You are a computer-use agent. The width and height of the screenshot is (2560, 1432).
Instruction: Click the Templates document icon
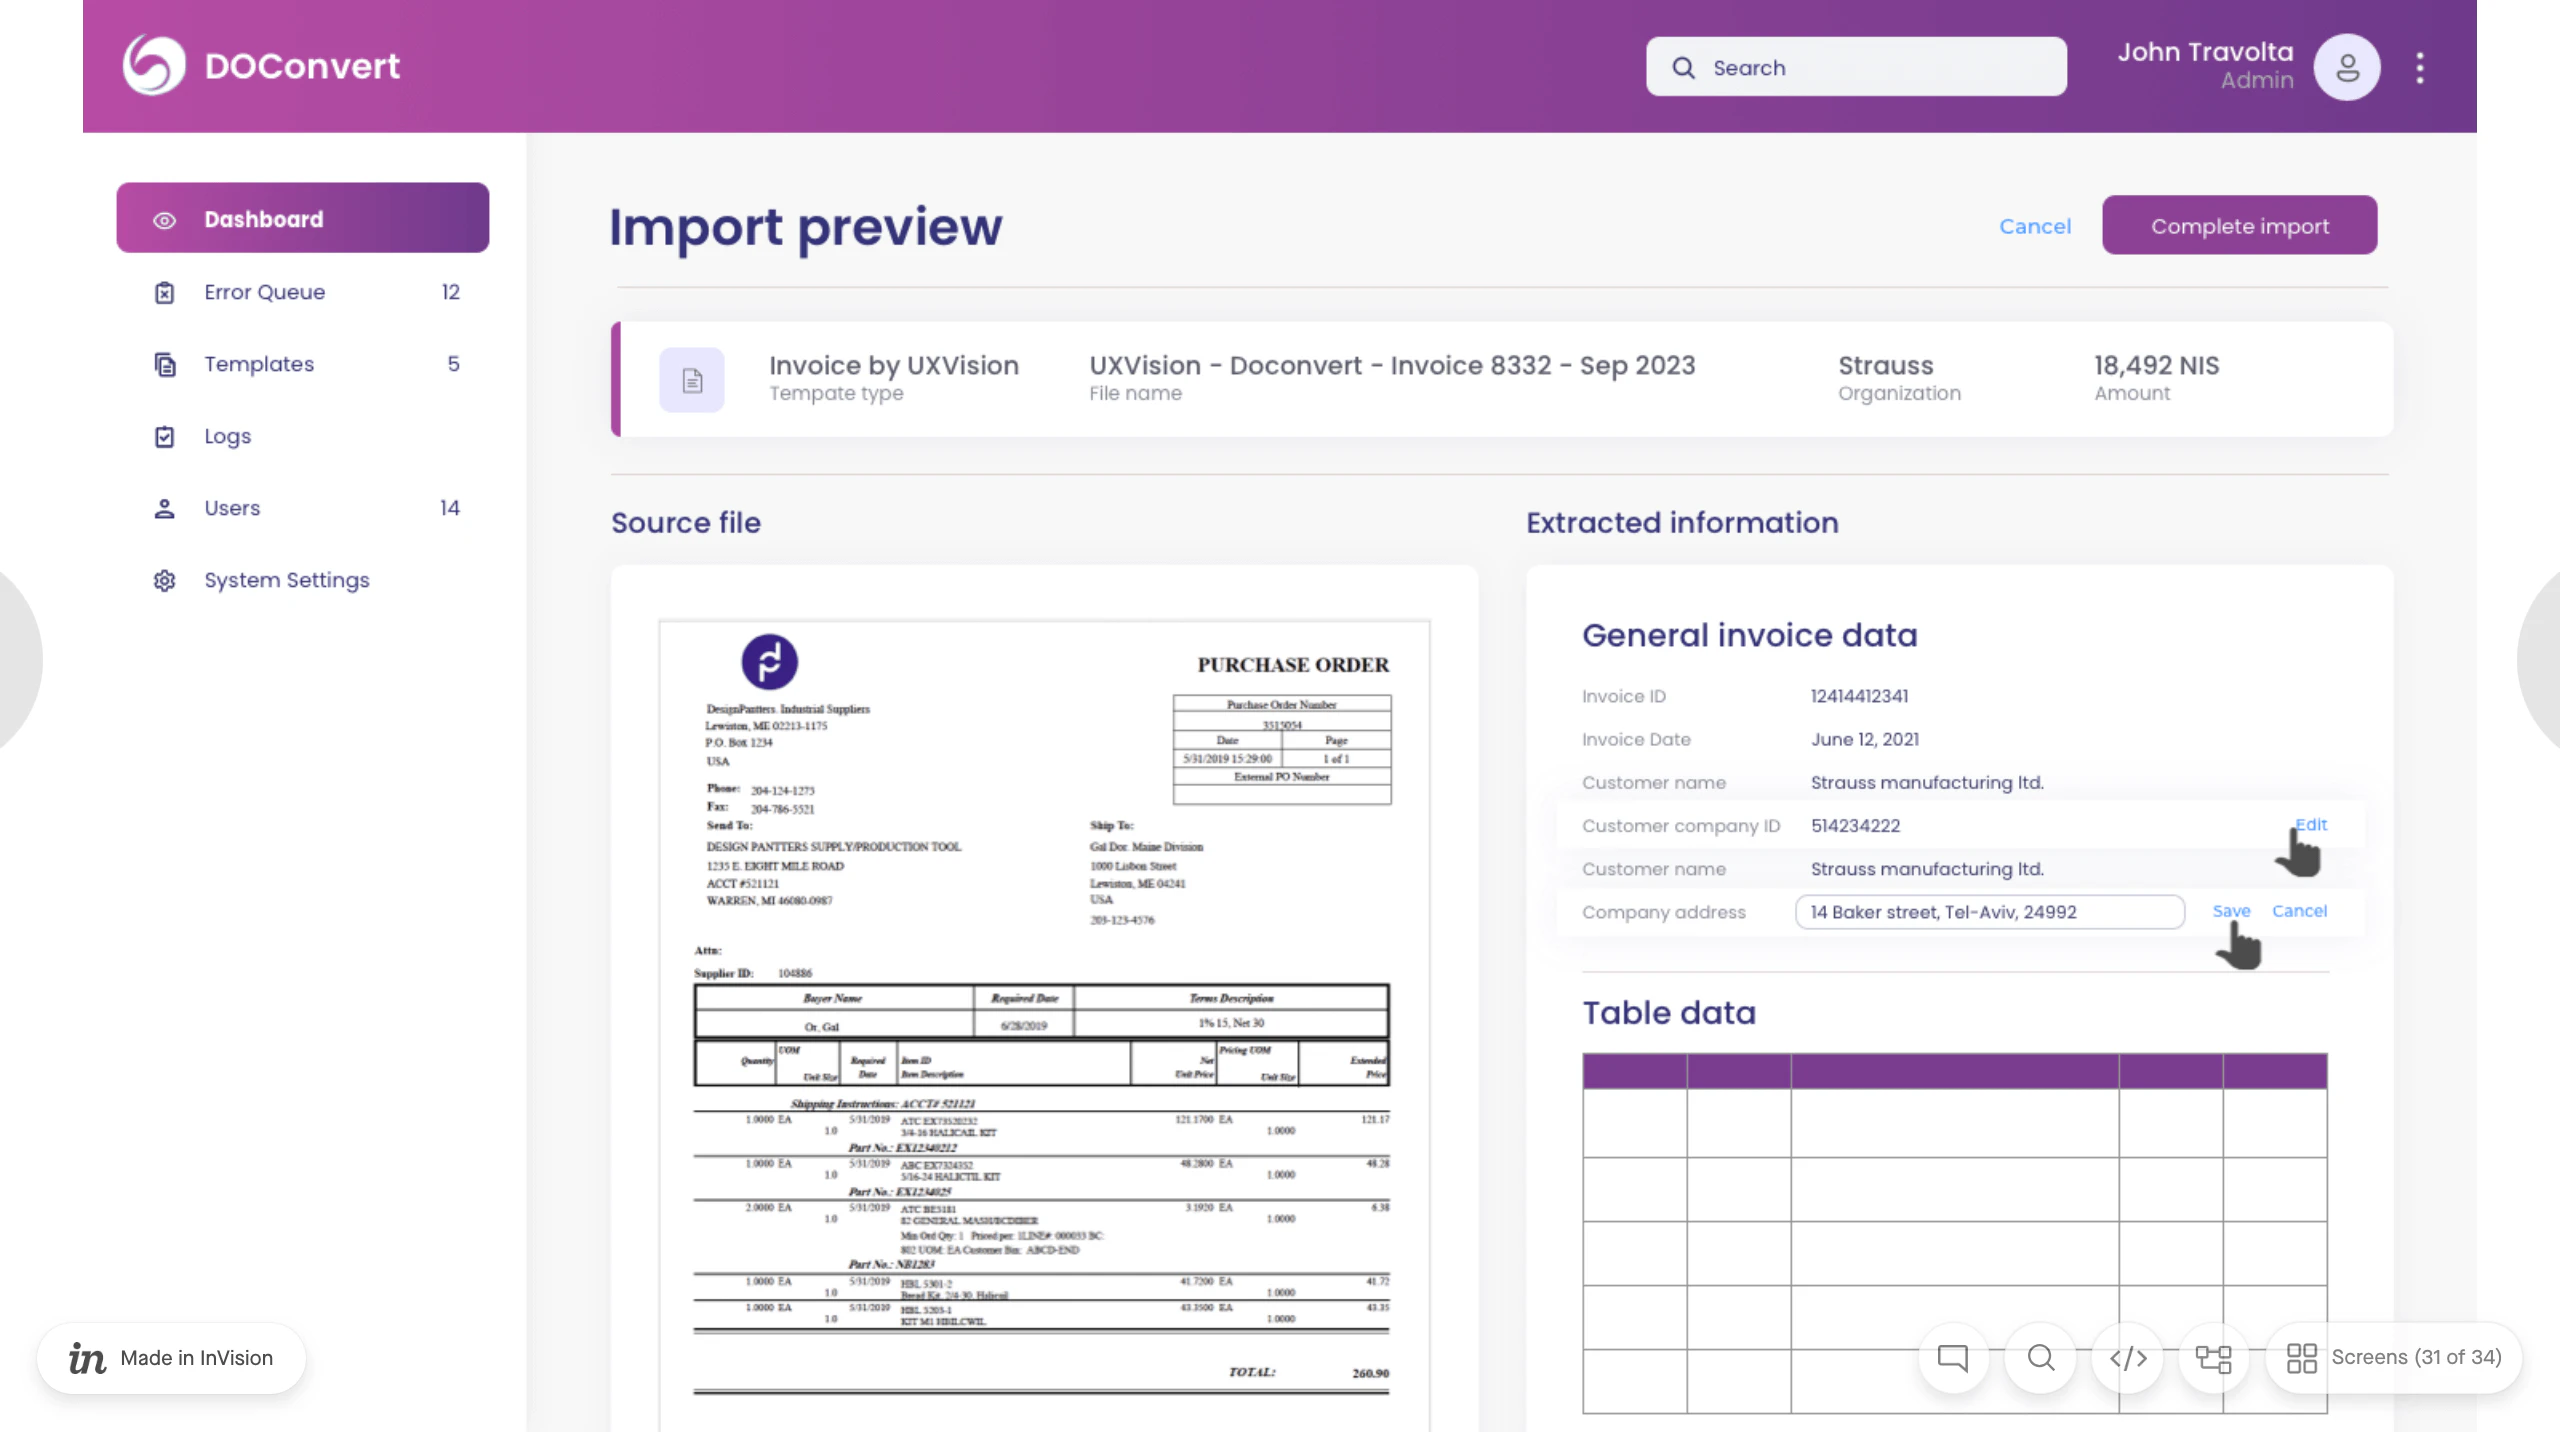pyautogui.click(x=163, y=364)
